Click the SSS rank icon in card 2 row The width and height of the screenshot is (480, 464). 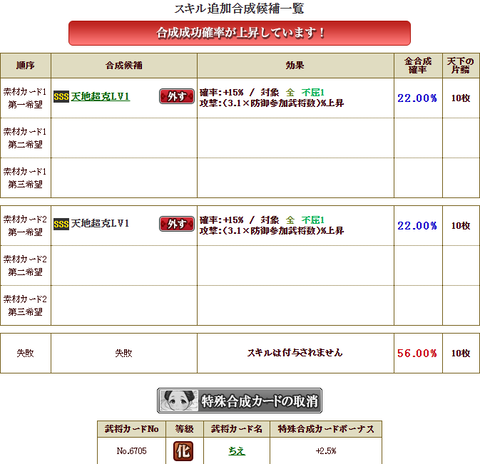coord(61,224)
